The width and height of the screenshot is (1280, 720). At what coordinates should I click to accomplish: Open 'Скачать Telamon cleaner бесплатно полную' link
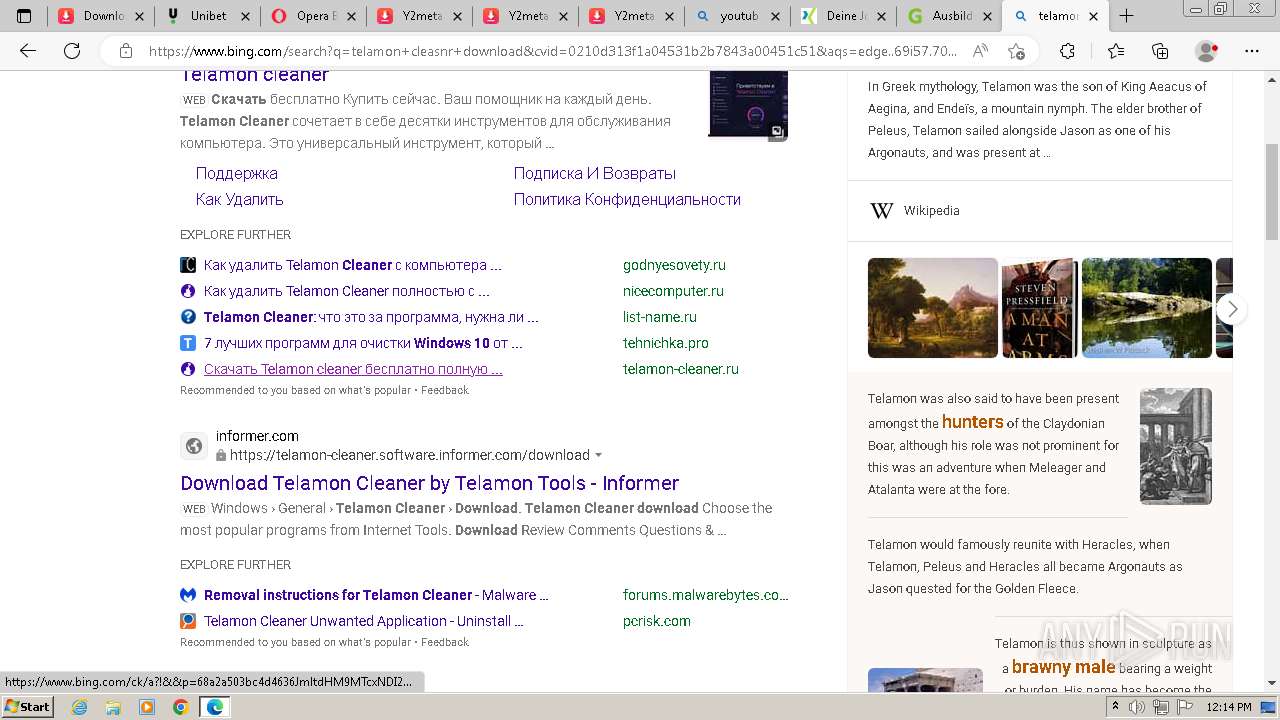tap(353, 369)
